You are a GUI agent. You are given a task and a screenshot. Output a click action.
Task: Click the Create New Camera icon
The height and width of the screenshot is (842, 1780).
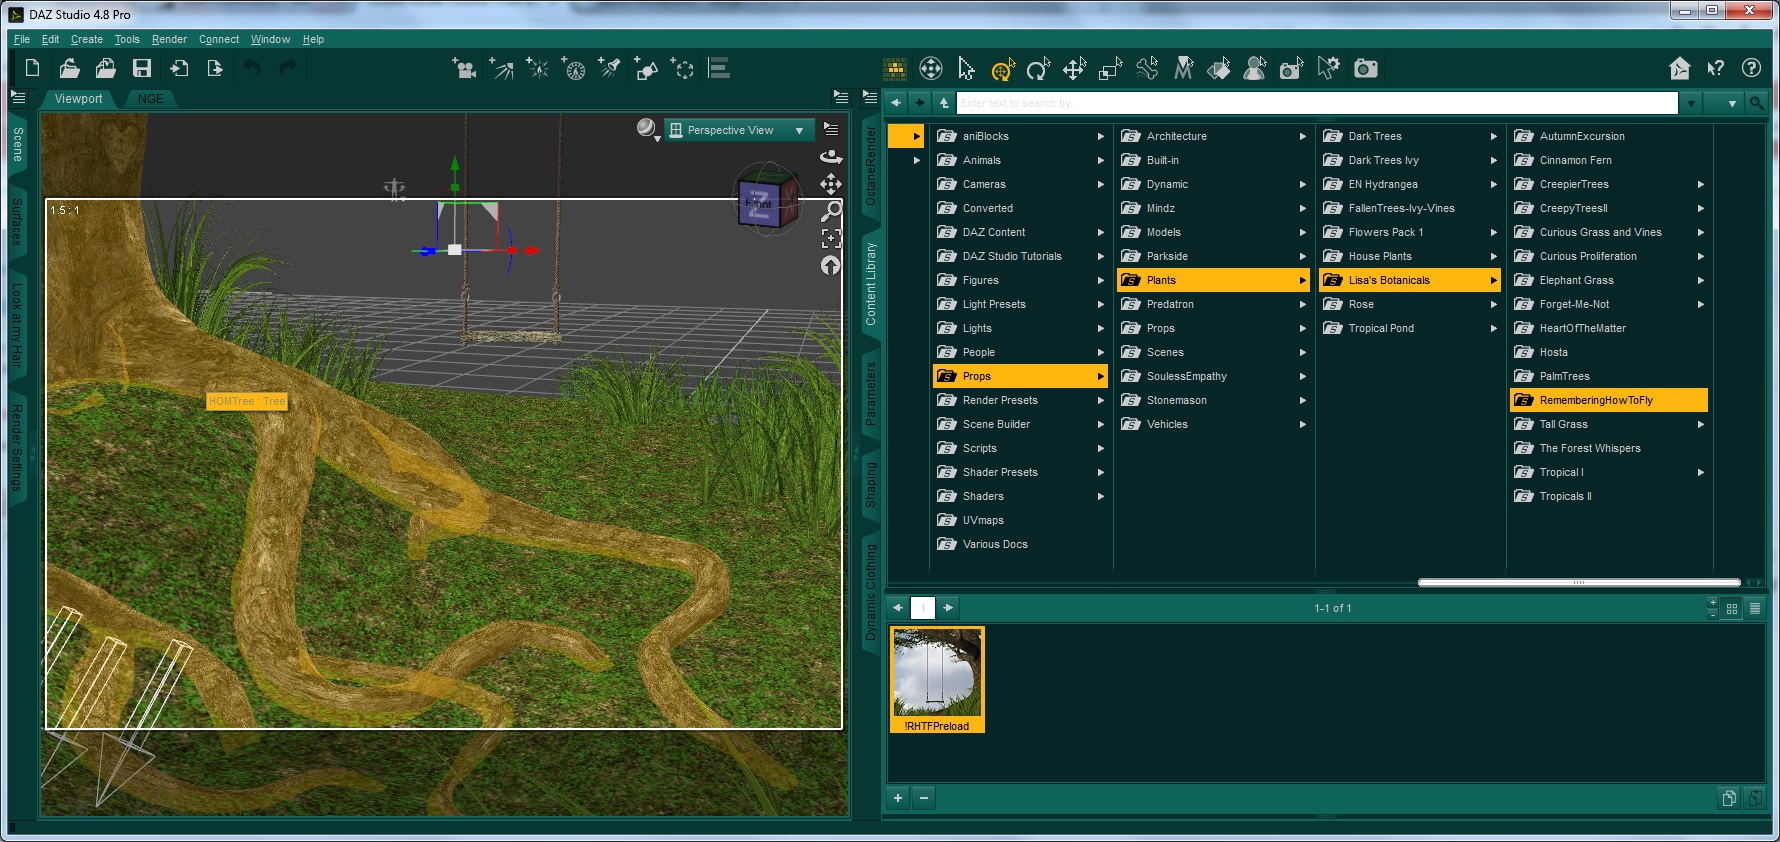click(463, 68)
